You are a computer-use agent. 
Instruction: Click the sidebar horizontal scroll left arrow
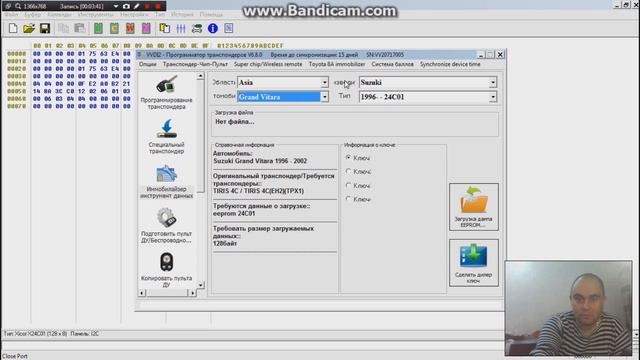[142, 293]
